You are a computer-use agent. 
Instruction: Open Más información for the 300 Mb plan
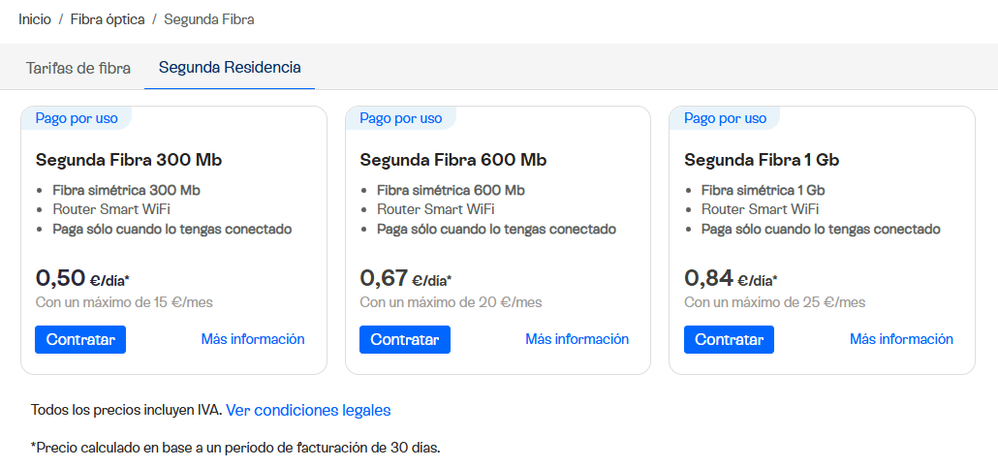click(x=253, y=339)
